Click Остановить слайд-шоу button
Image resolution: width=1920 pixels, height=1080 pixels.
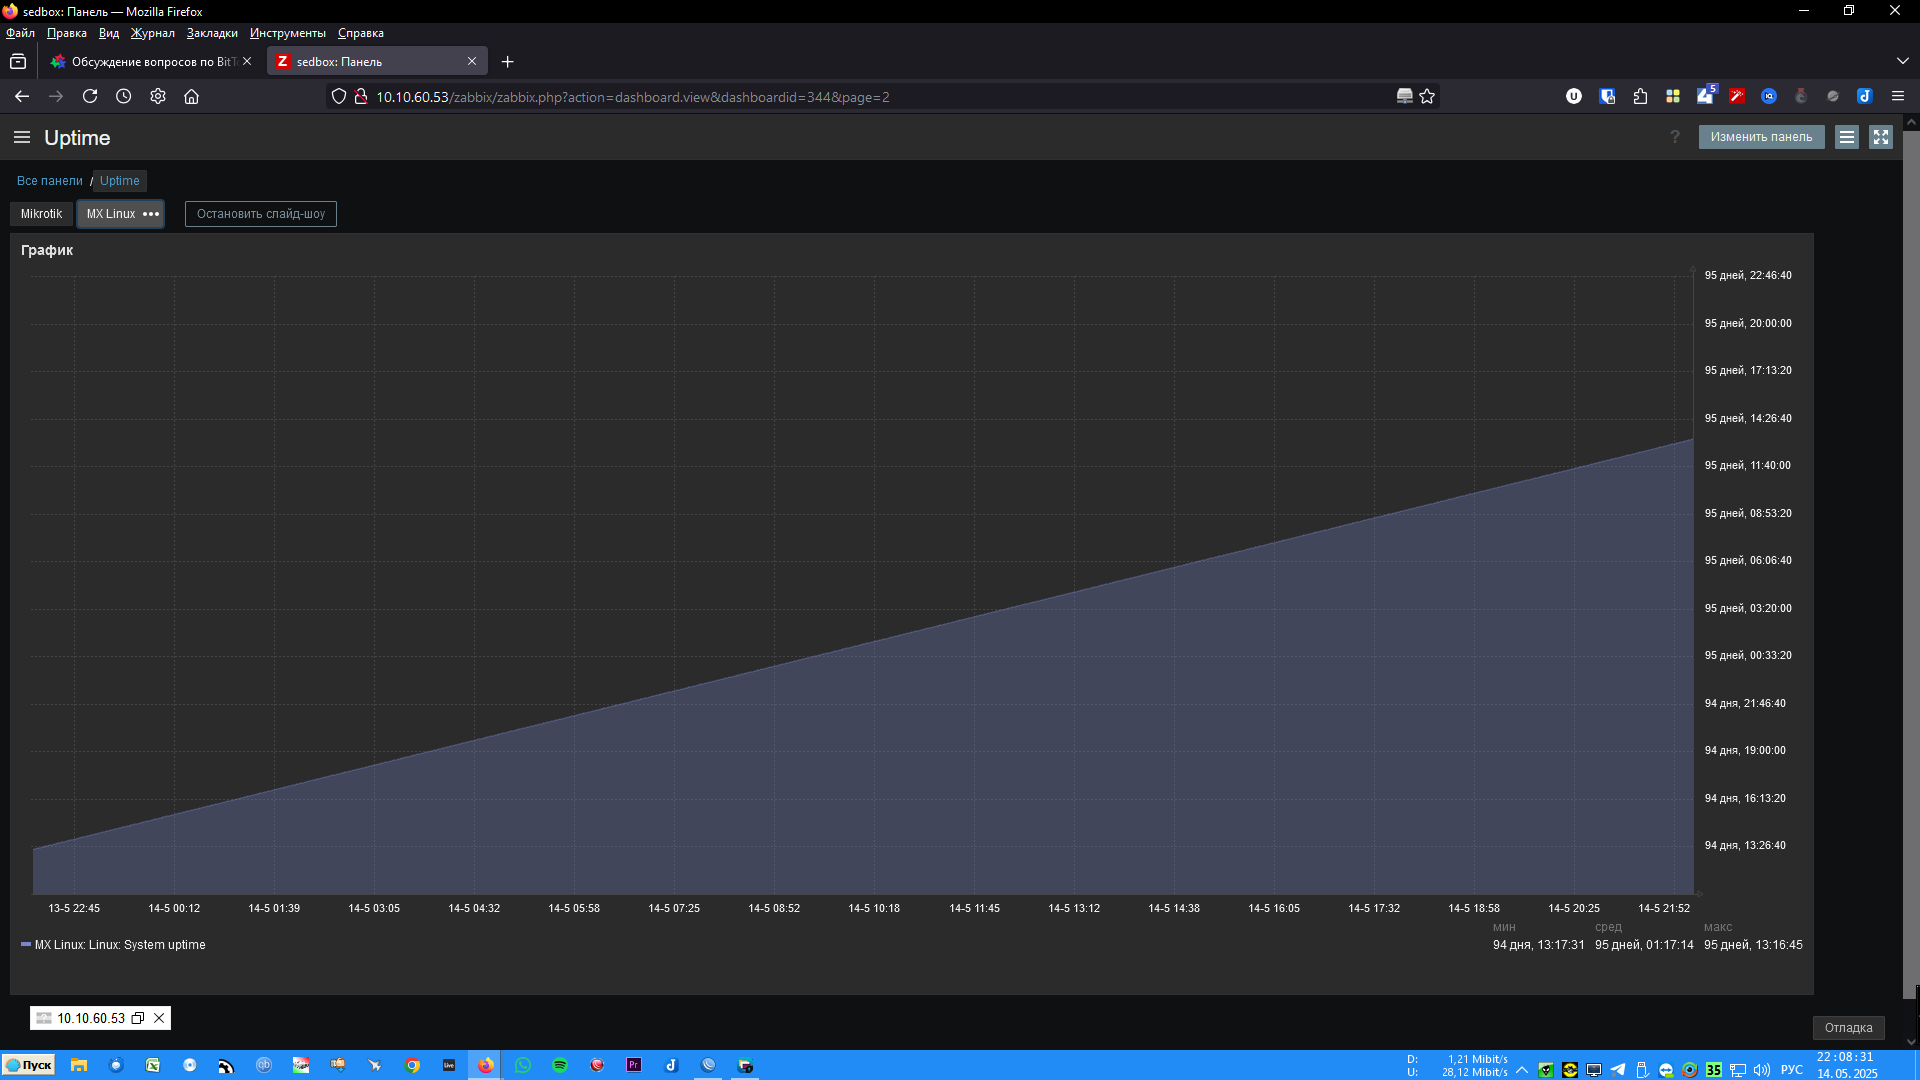[261, 214]
